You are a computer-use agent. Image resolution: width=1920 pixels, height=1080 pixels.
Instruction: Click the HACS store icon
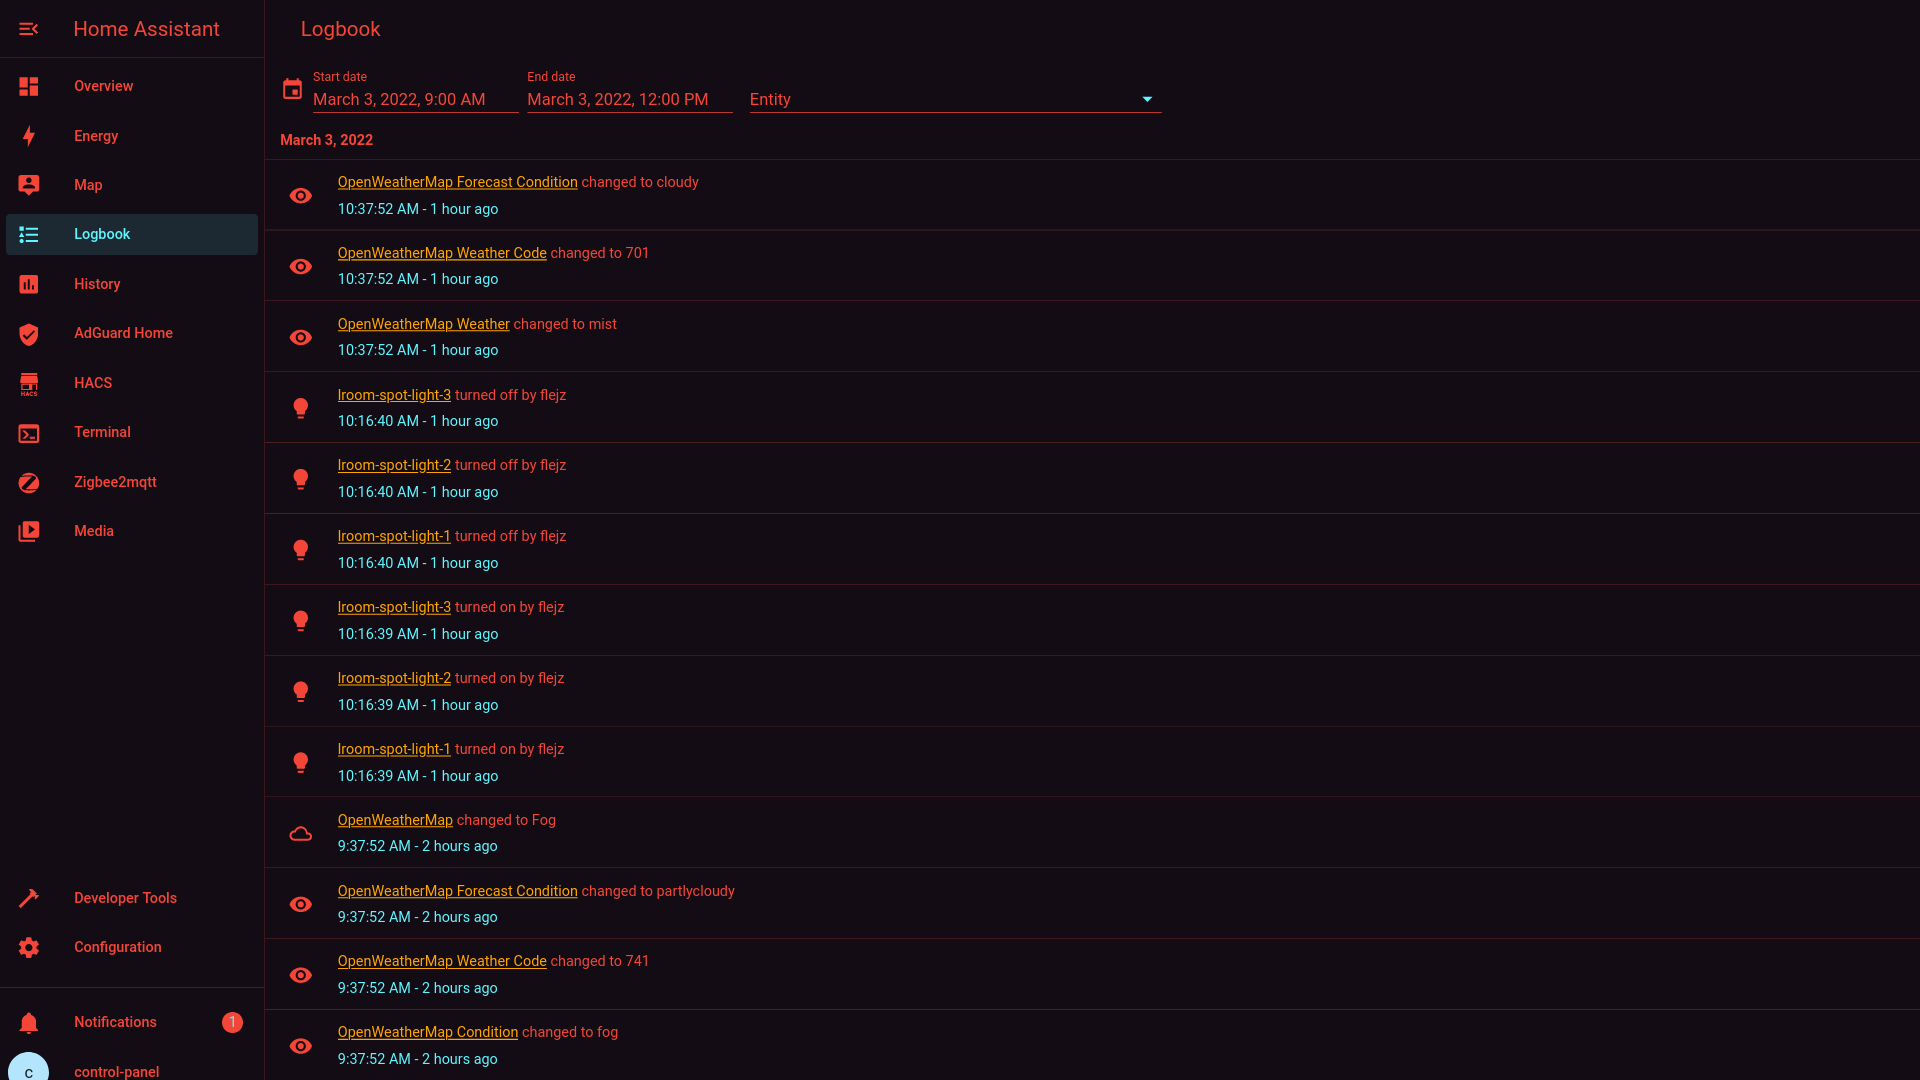tap(28, 384)
